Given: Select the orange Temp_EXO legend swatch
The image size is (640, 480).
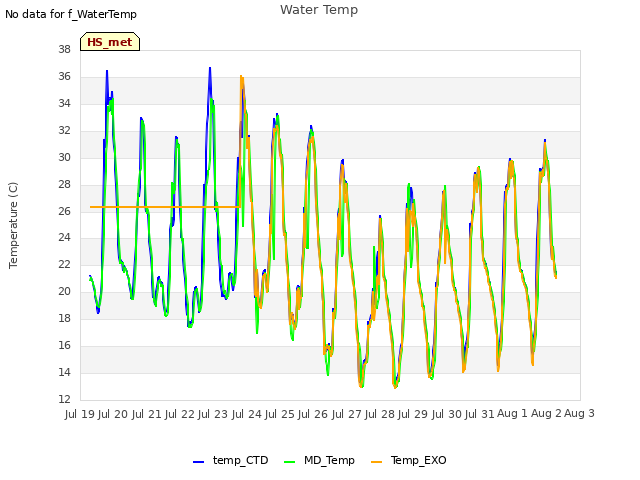Looking at the screenshot, I should (x=376, y=462).
